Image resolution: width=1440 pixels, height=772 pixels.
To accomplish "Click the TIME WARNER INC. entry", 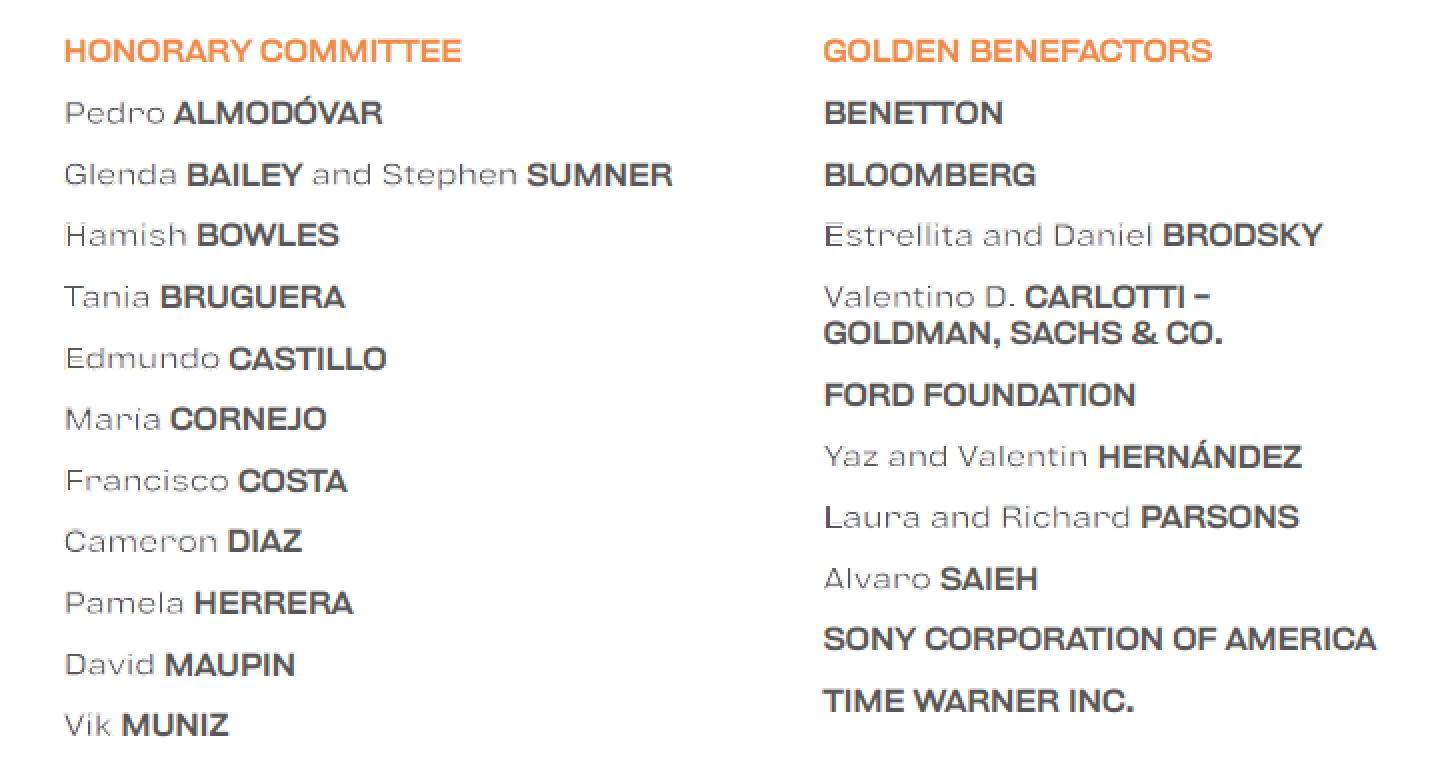I will point(978,701).
